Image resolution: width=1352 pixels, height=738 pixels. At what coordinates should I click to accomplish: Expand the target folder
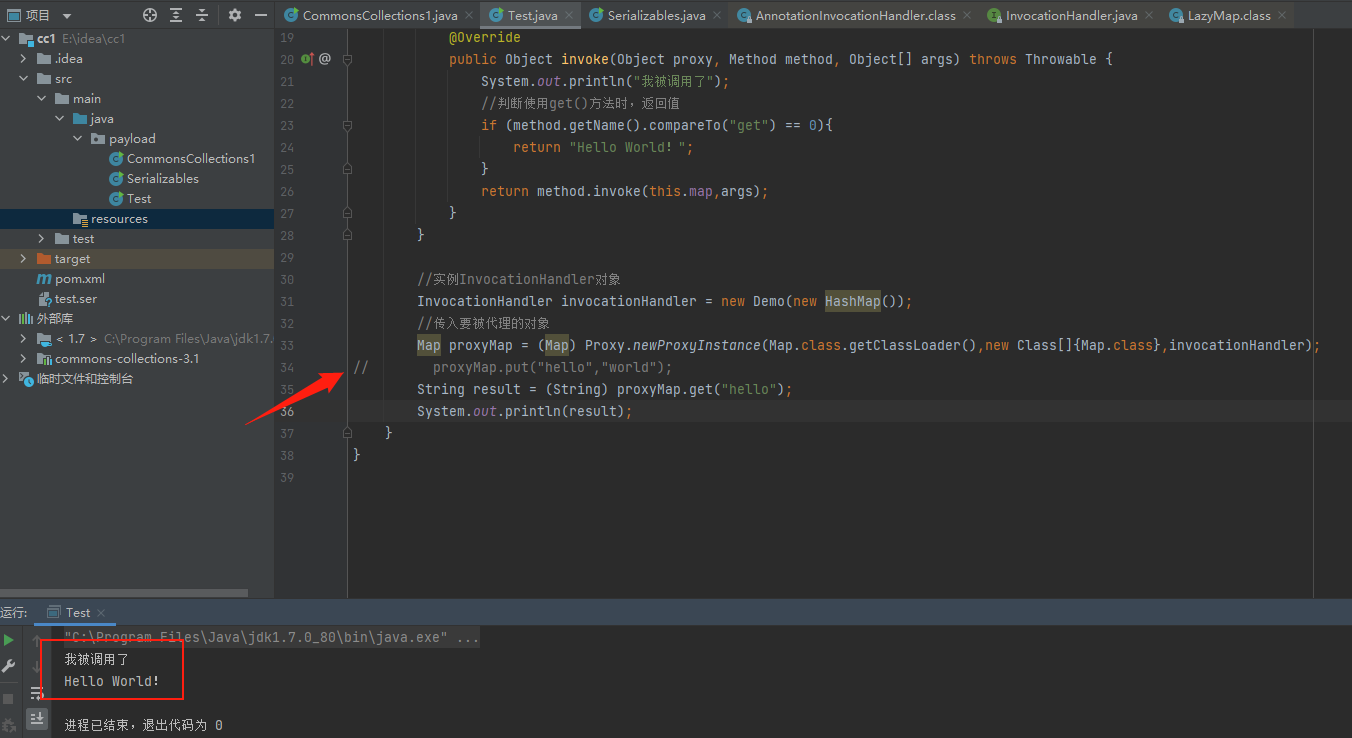[24, 259]
